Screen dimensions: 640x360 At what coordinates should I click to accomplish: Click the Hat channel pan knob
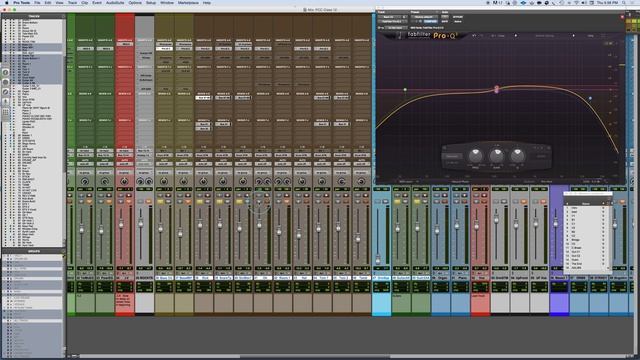302,181
